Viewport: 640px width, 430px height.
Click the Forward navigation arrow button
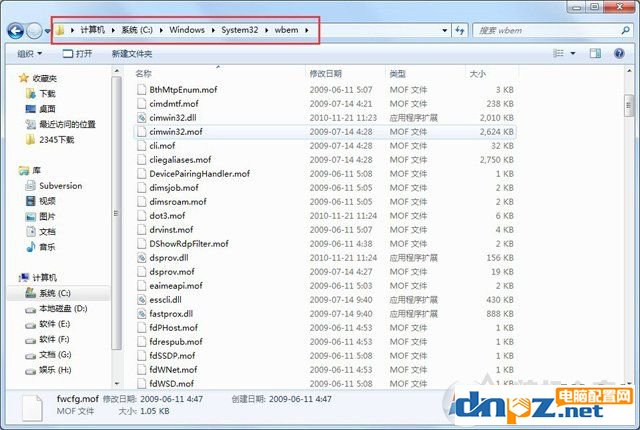coord(34,31)
